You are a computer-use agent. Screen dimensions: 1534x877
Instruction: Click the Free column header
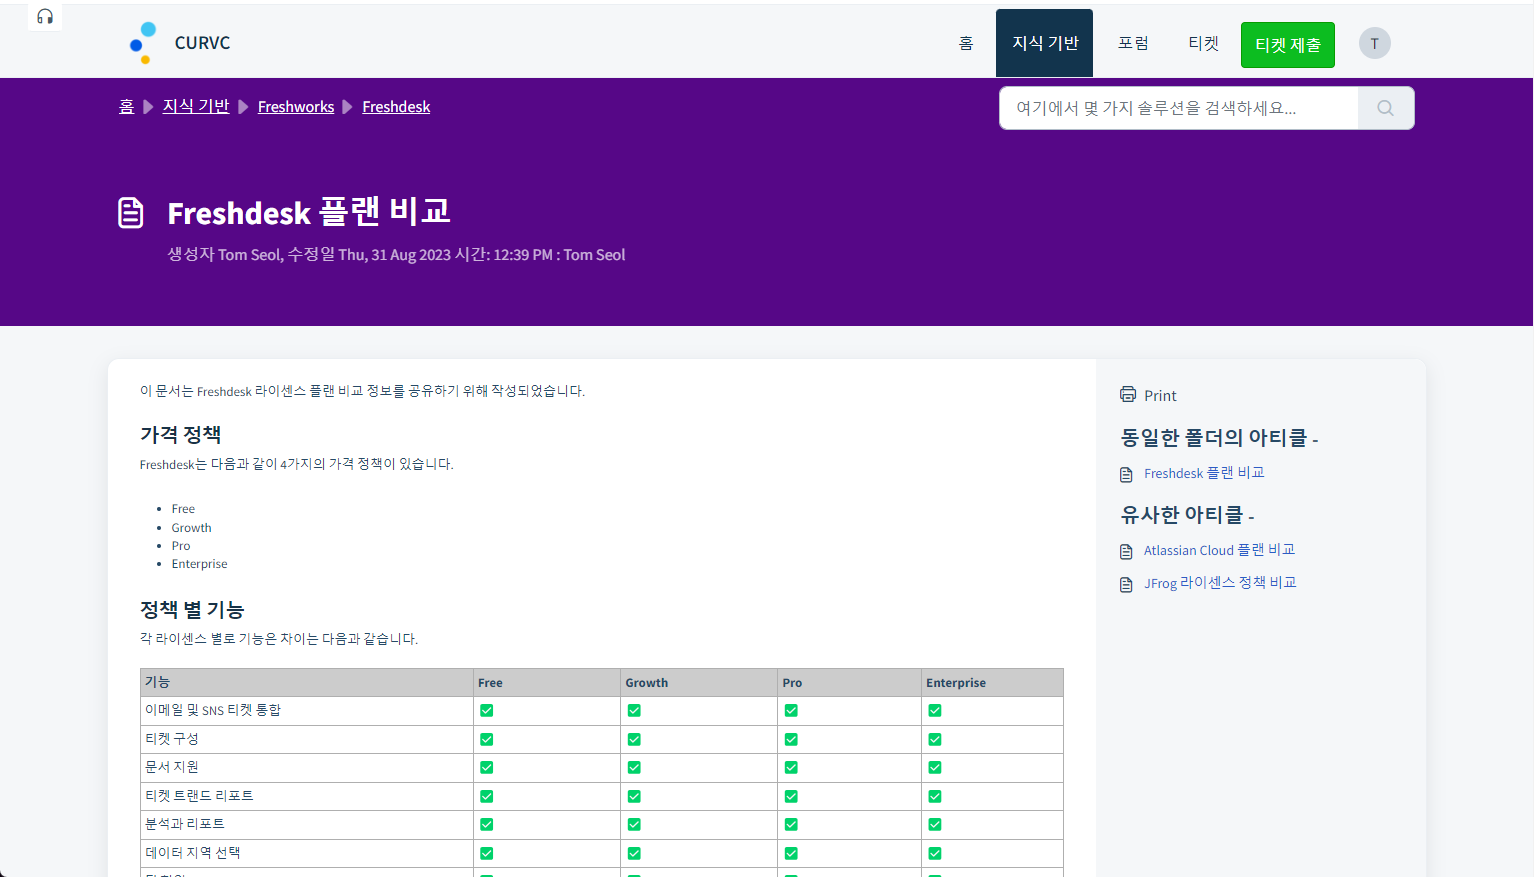(x=547, y=683)
